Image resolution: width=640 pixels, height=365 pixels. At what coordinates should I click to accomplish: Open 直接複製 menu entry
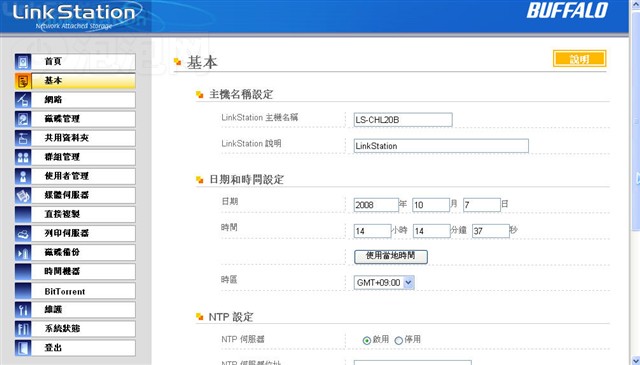click(83, 214)
